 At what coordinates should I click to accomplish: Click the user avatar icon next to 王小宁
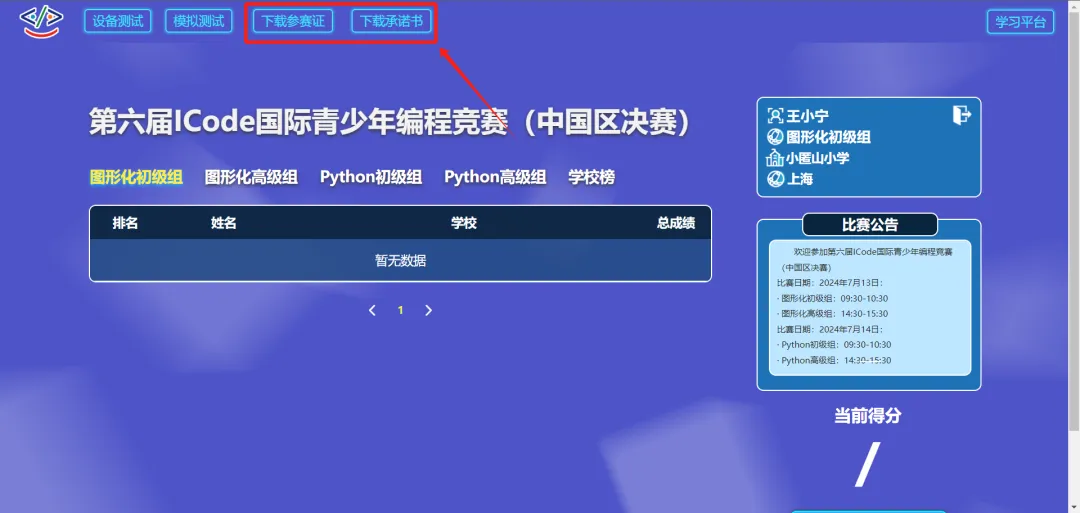click(x=776, y=116)
